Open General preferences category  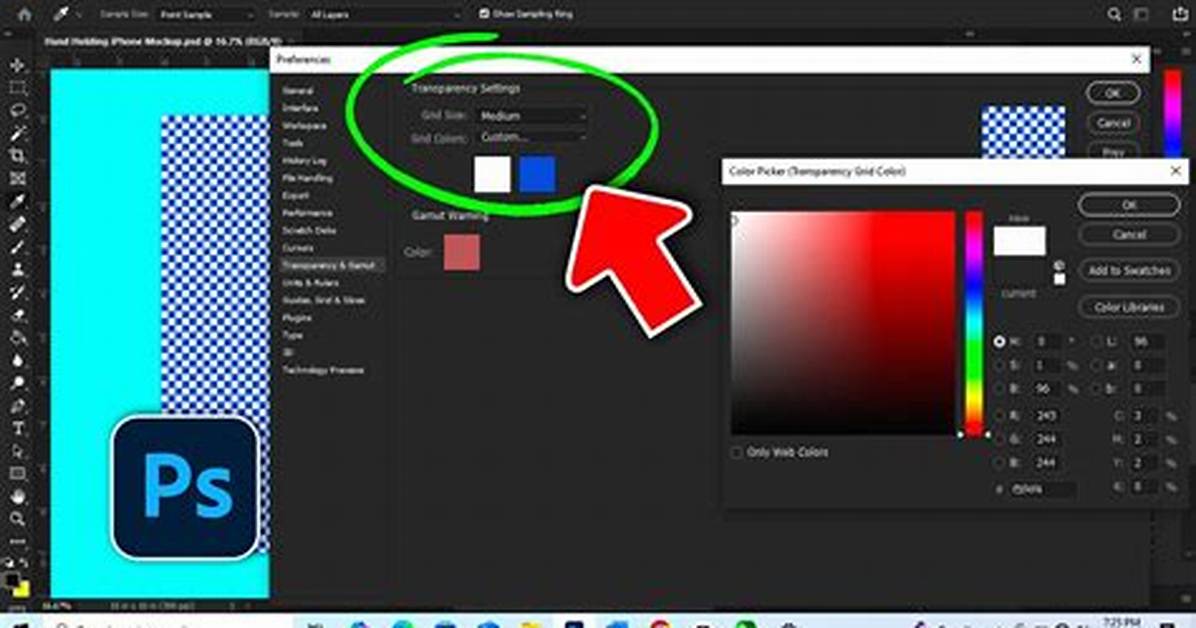pyautogui.click(x=297, y=91)
